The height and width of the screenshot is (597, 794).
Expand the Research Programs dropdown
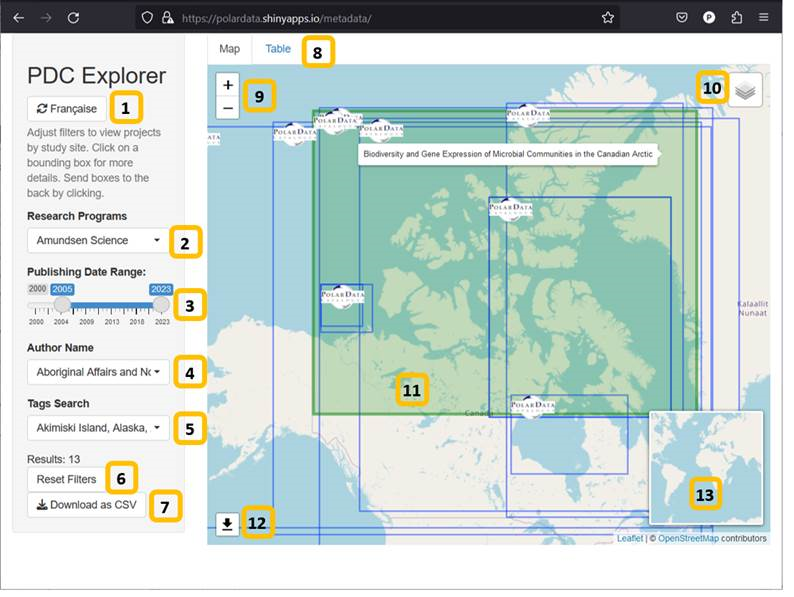pyautogui.click(x=98, y=240)
